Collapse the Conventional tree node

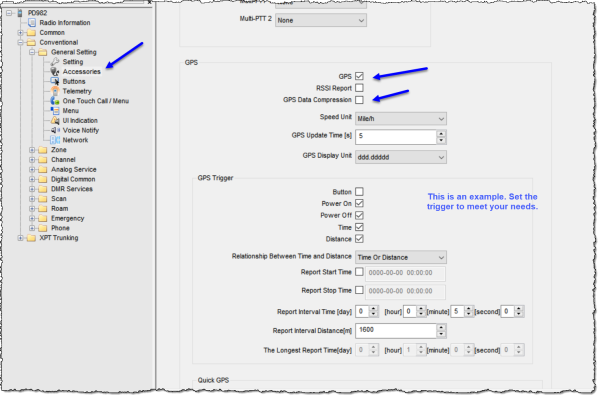[x=20, y=42]
